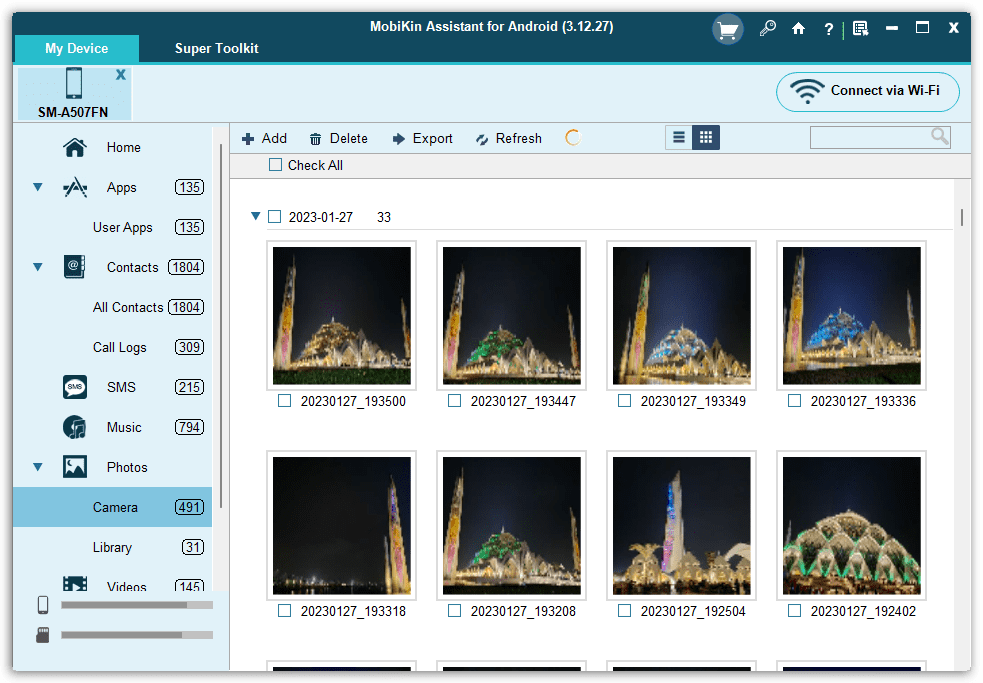Image resolution: width=983 pixels, height=683 pixels.
Task: Click the Photos picture icon
Action: [x=75, y=467]
